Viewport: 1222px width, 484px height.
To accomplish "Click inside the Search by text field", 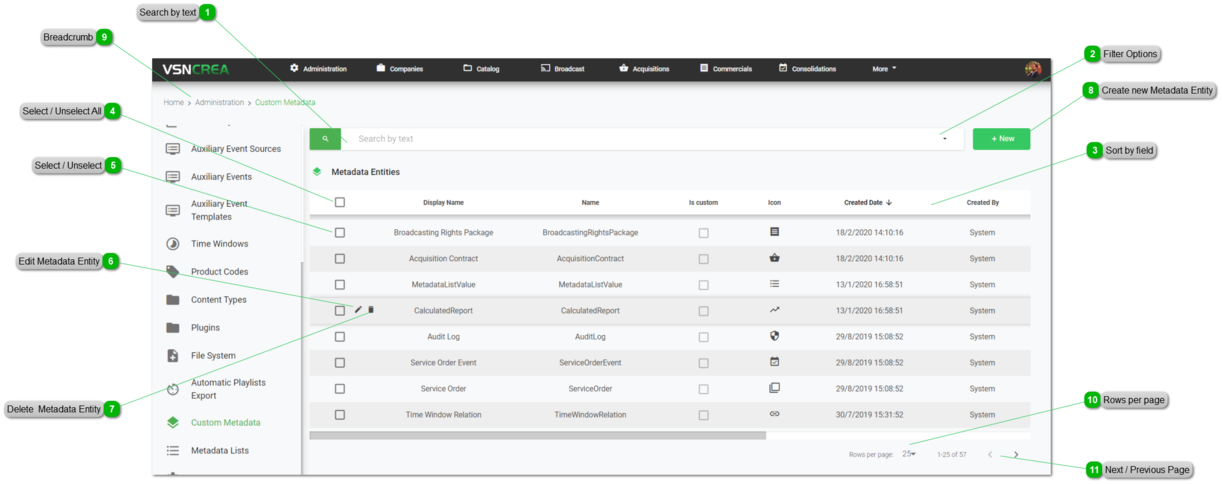I will click(640, 139).
